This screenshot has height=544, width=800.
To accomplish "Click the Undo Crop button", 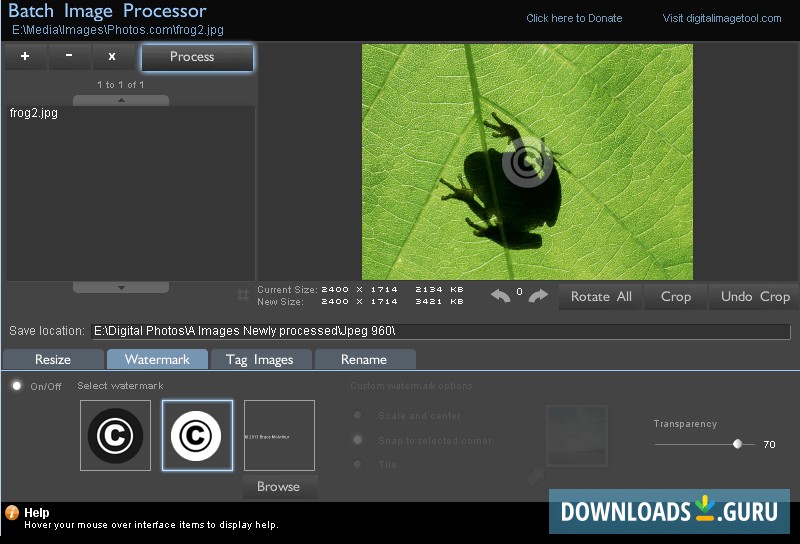I will pyautogui.click(x=755, y=296).
